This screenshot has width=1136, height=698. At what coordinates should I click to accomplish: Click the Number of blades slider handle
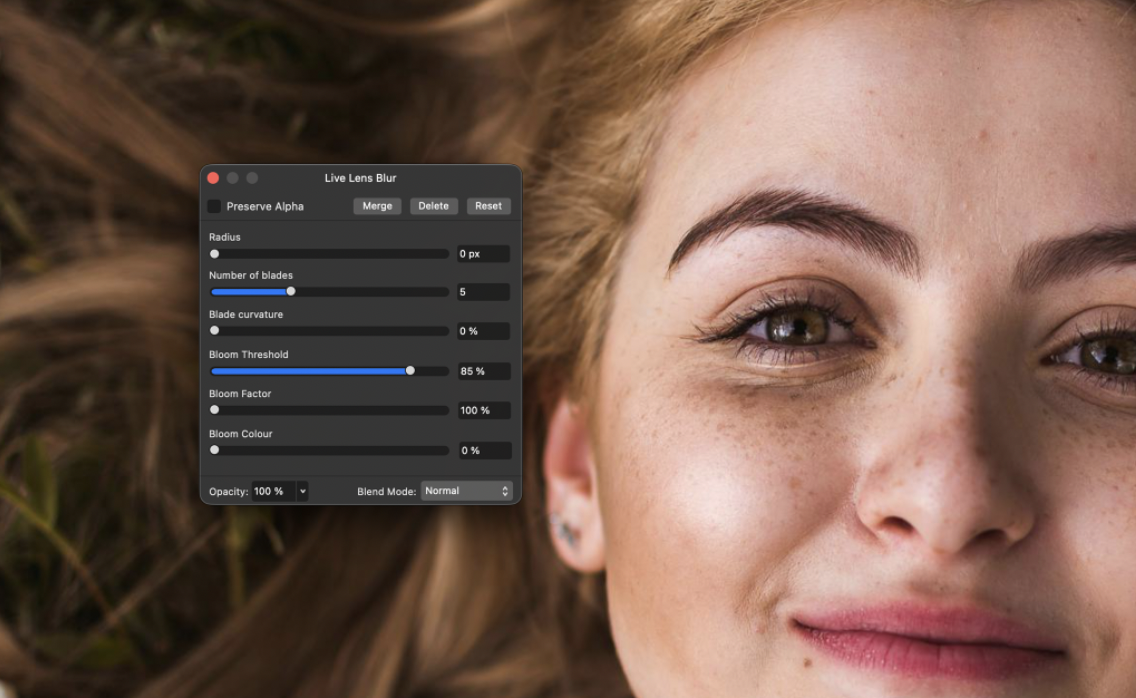[x=291, y=292]
